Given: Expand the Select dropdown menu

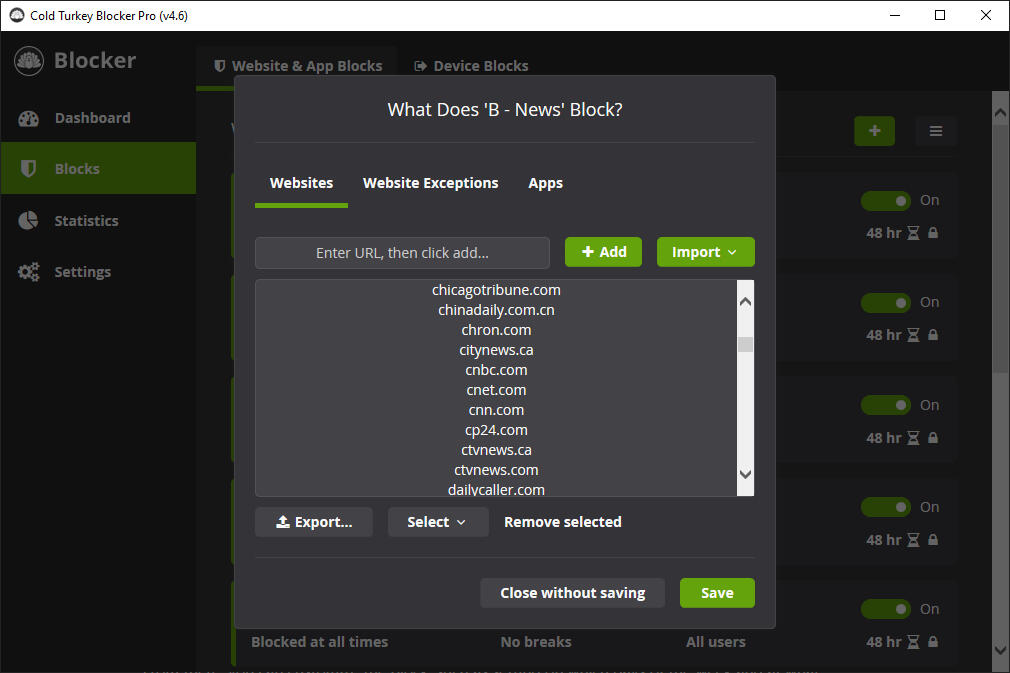Looking at the screenshot, I should 438,522.
